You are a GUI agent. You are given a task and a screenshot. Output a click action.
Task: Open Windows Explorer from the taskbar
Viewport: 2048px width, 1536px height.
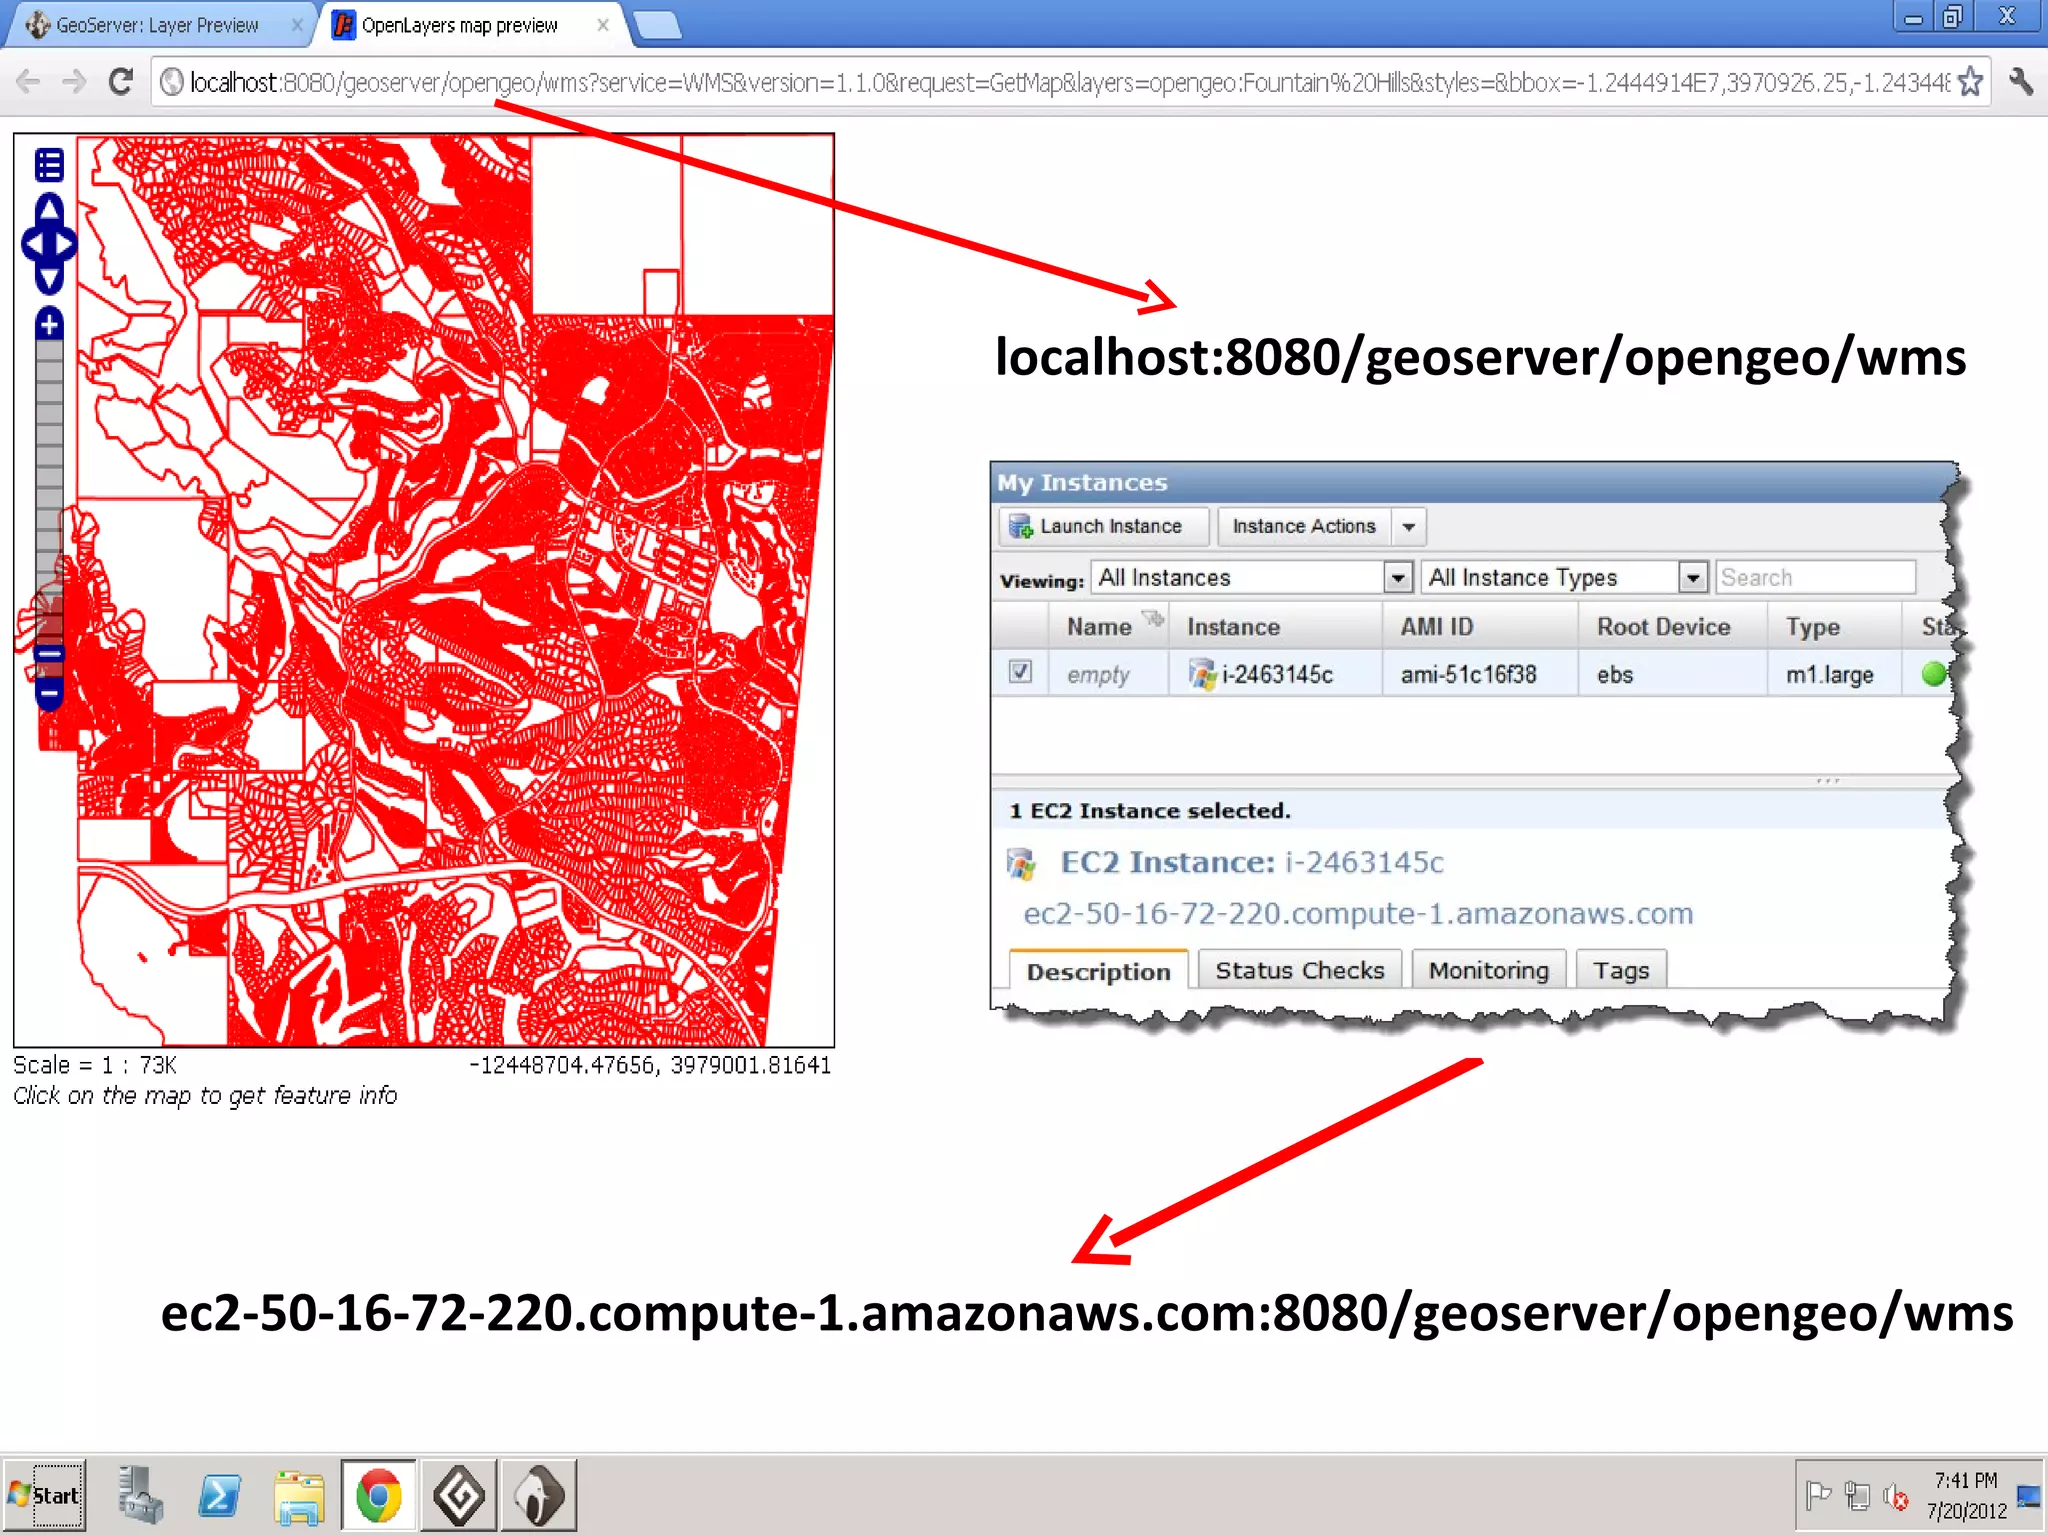(x=299, y=1496)
